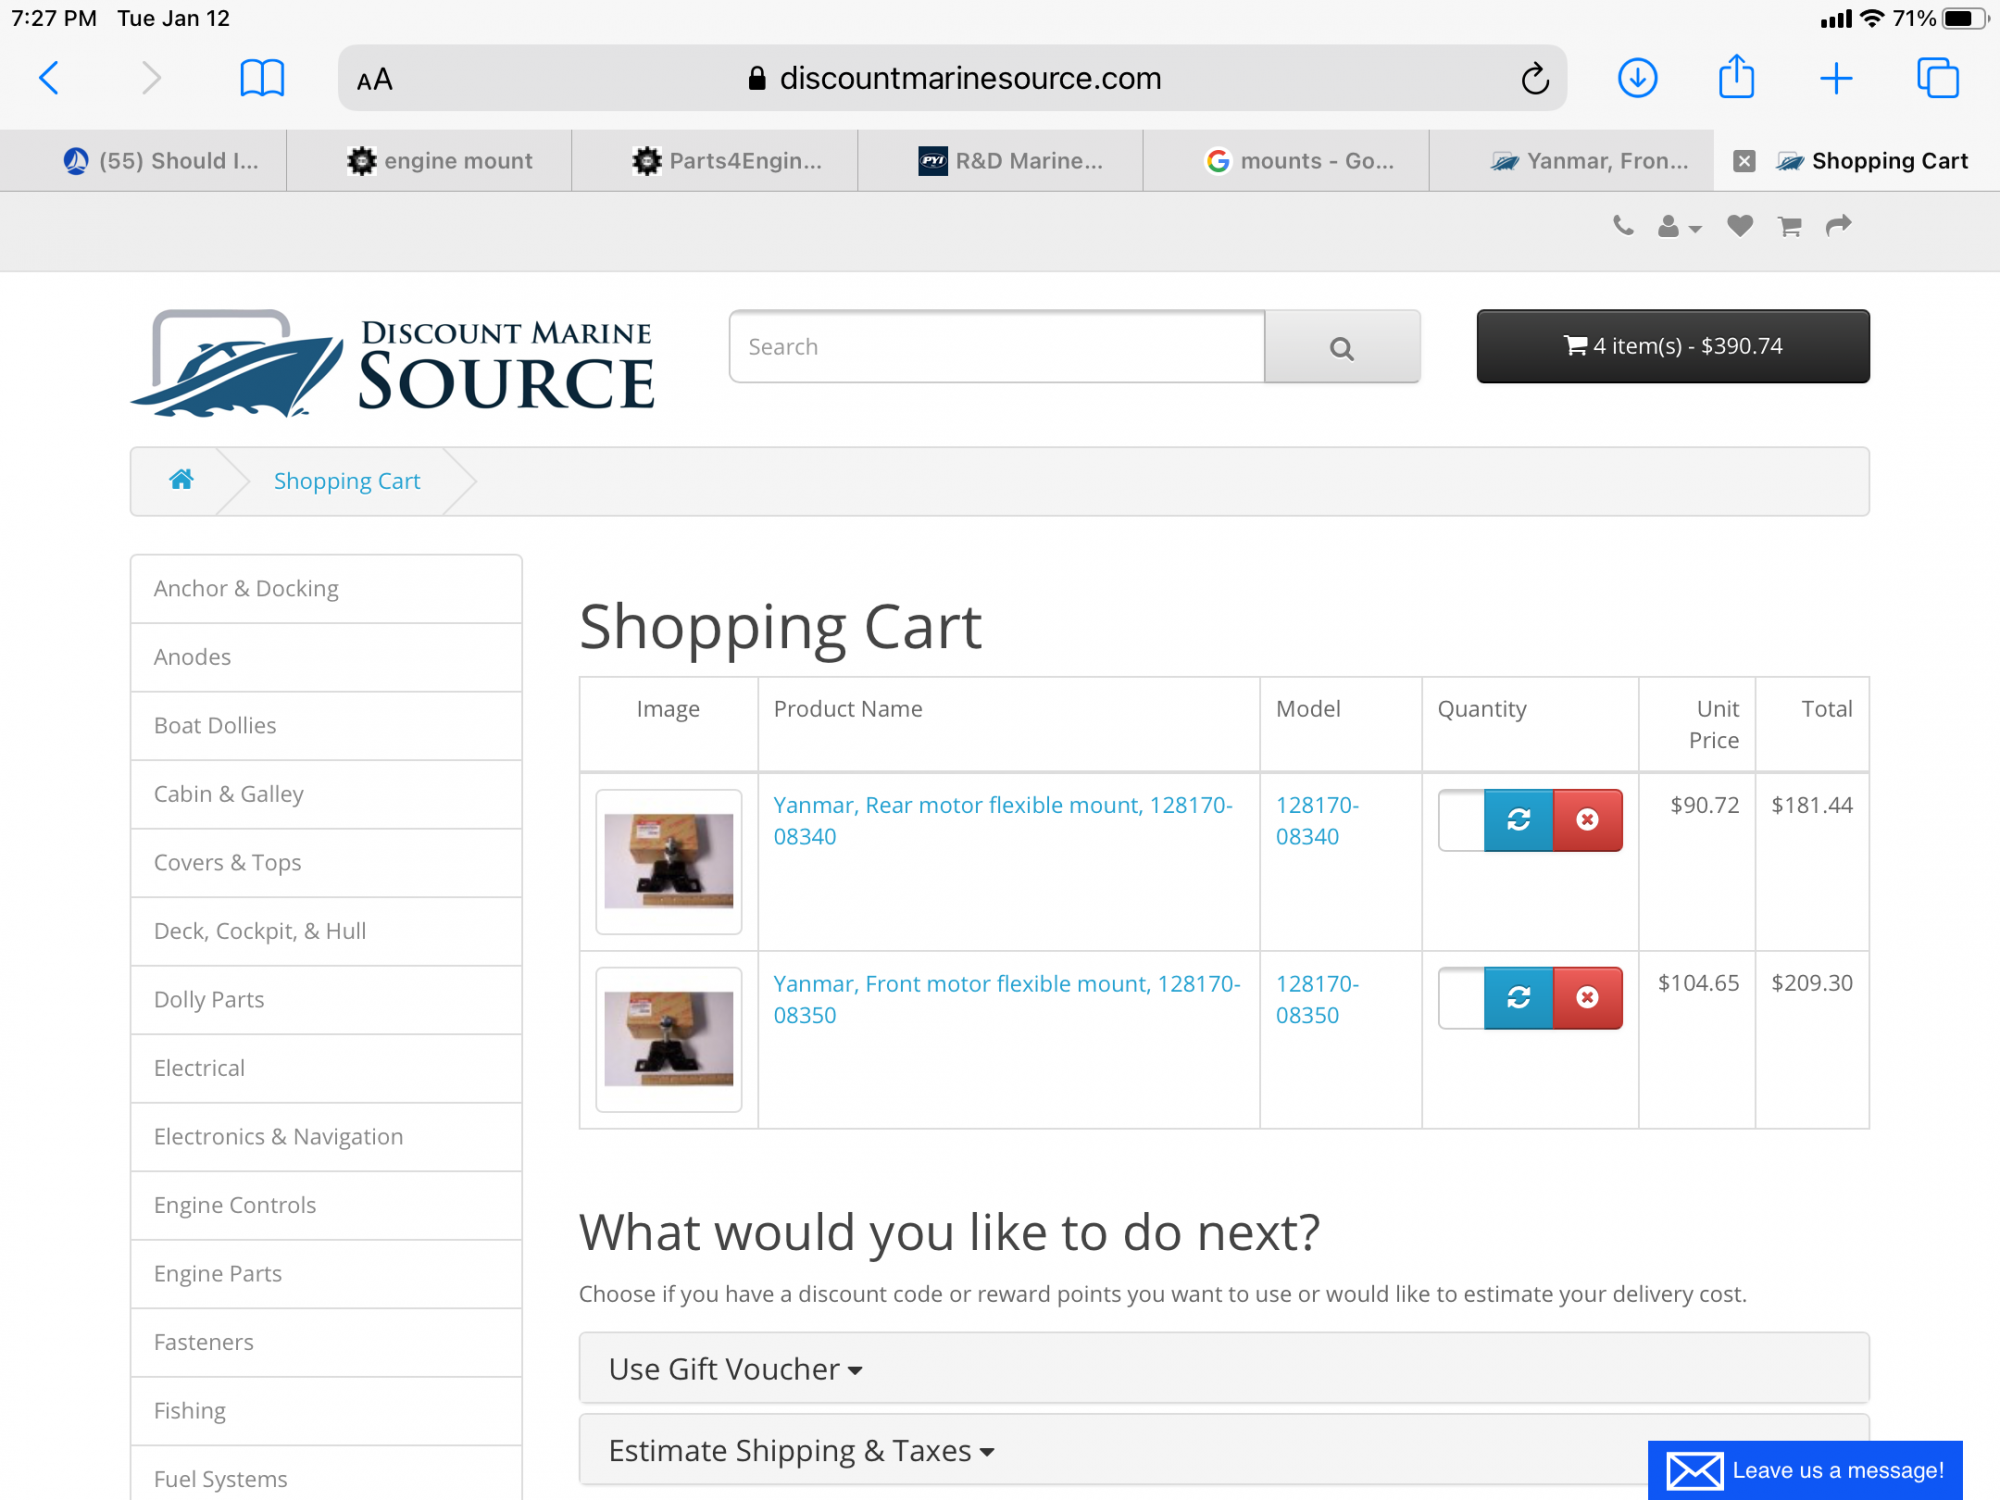
Task: Open the Anchor & Docking category
Action: 326,589
